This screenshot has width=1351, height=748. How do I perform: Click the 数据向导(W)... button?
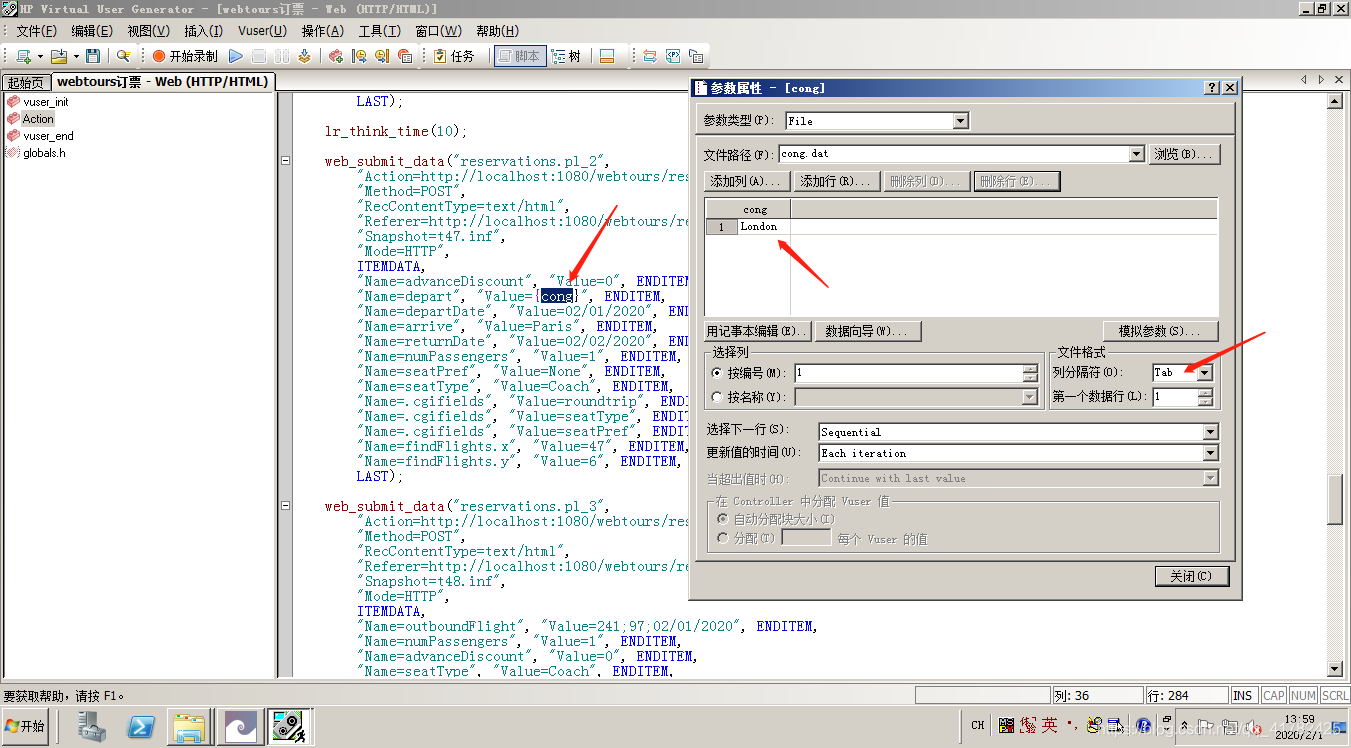(x=866, y=331)
